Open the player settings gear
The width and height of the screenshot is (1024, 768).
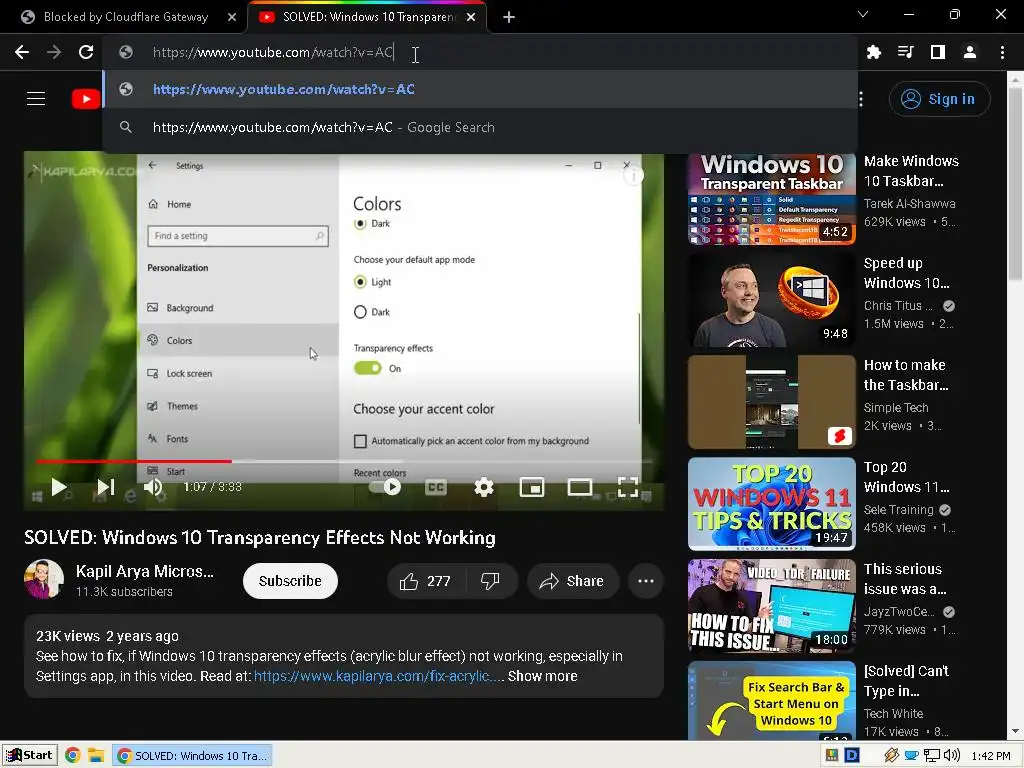(484, 487)
